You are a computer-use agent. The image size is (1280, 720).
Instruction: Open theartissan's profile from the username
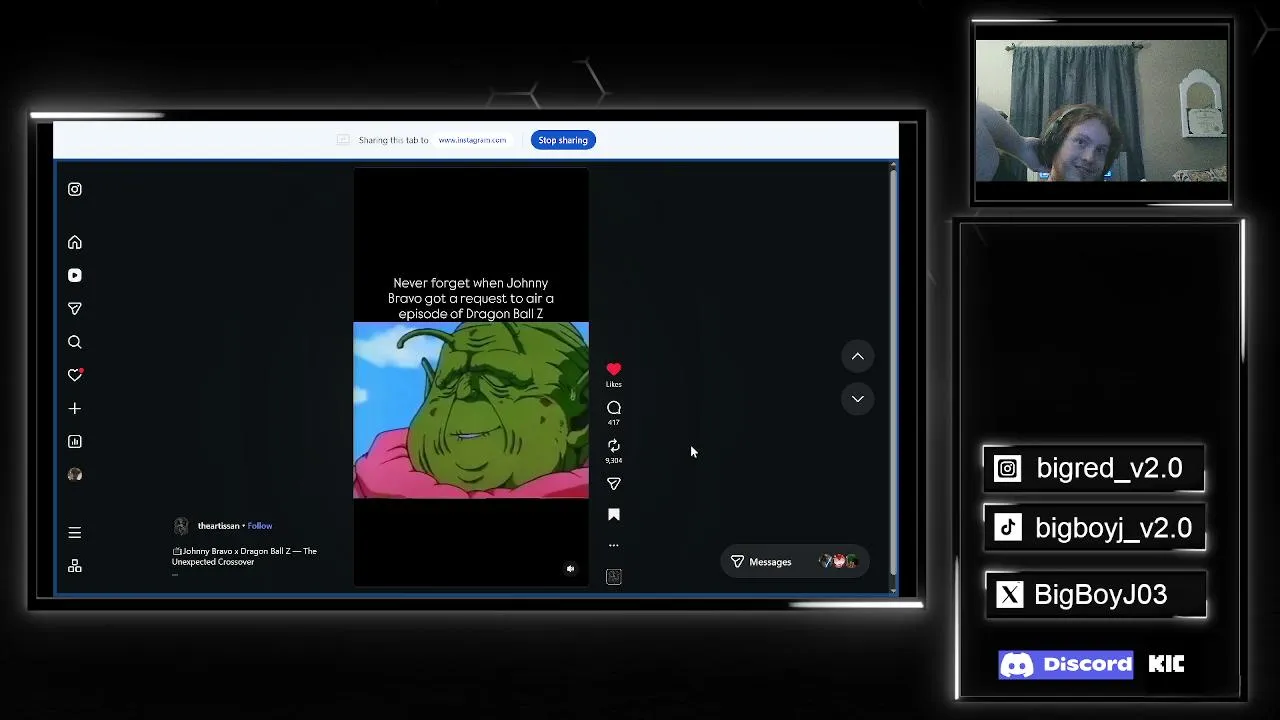[218, 526]
